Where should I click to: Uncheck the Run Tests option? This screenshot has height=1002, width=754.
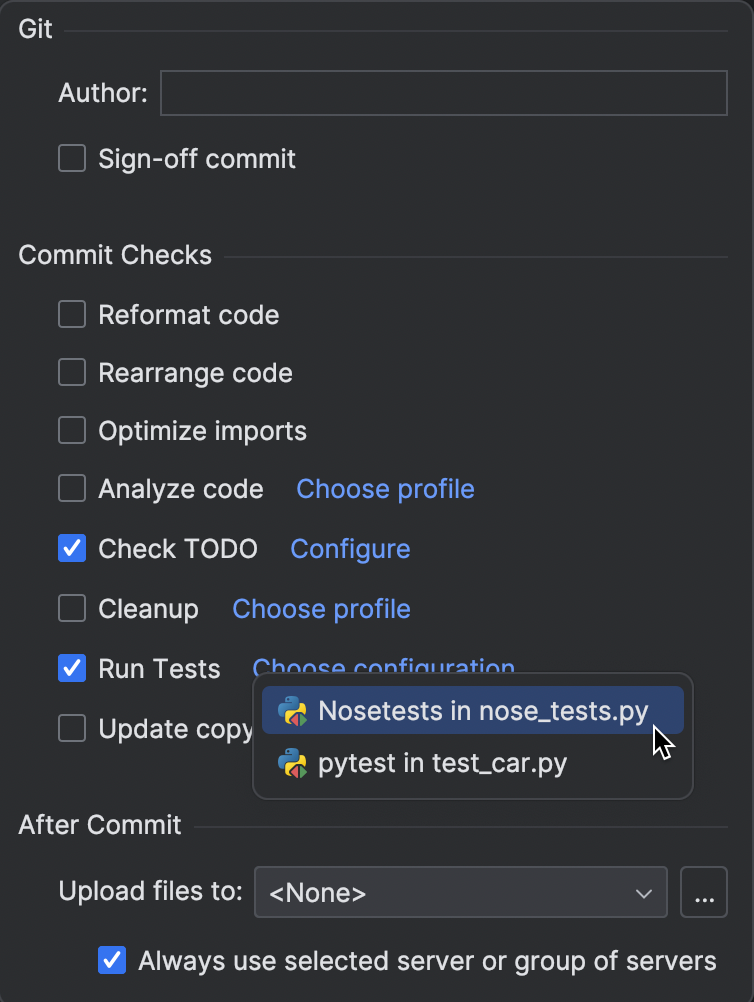point(71,668)
